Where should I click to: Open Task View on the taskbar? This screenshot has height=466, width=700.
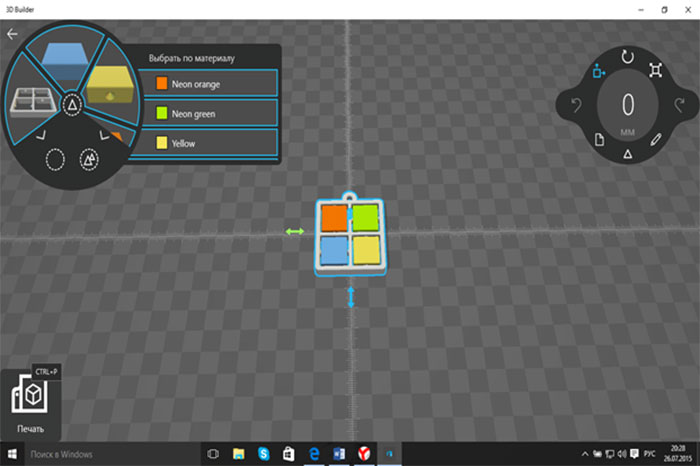(x=213, y=454)
